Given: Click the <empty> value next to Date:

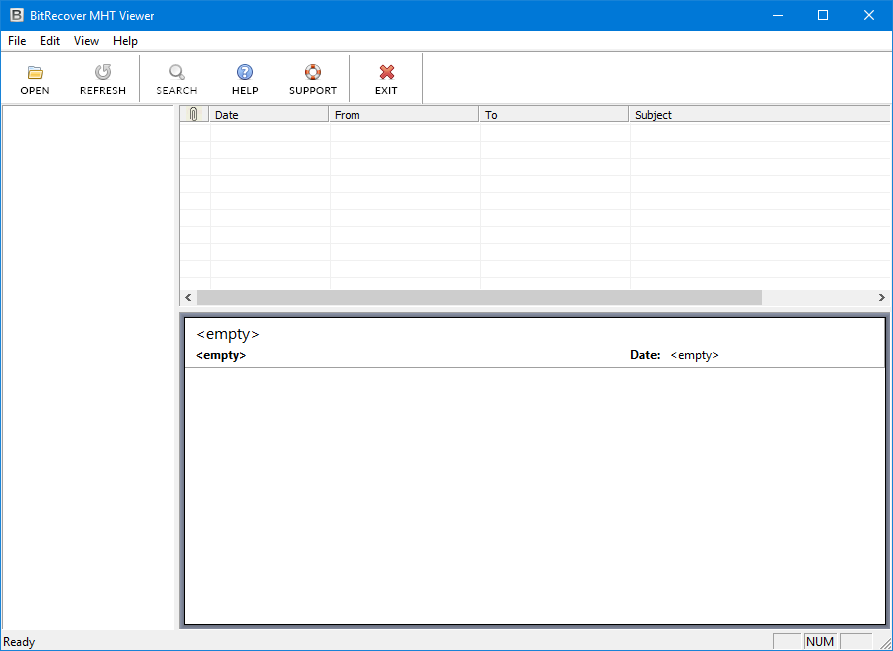Looking at the screenshot, I should [x=695, y=355].
